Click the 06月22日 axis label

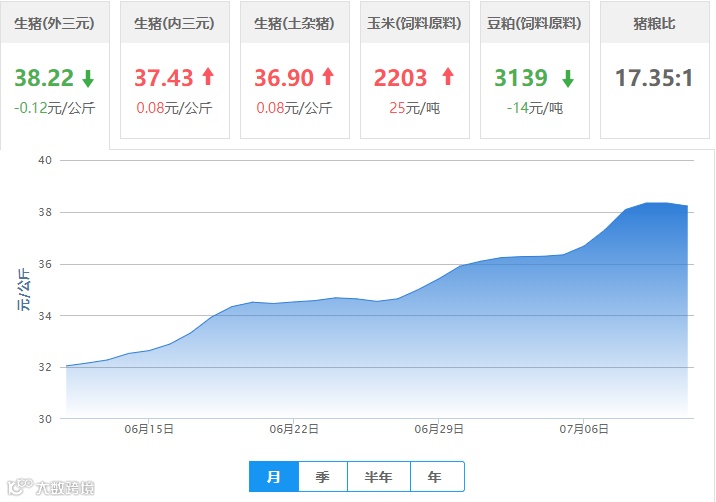(x=294, y=429)
